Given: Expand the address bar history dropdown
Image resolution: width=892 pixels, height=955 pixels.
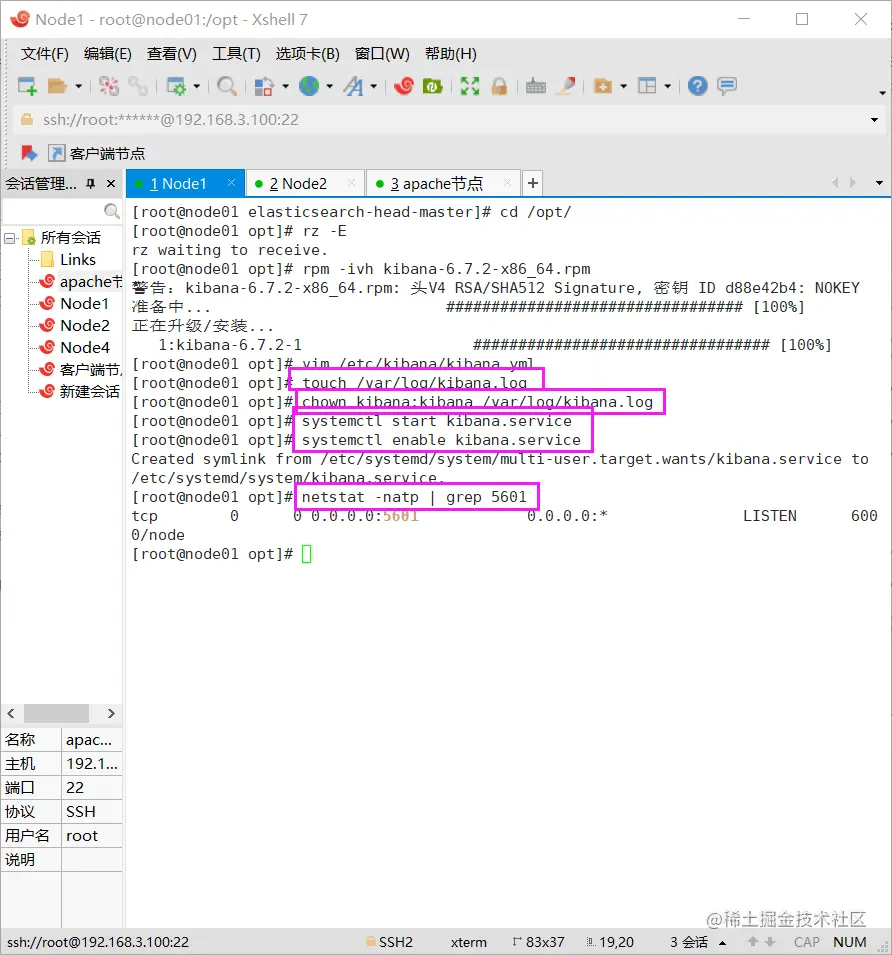Looking at the screenshot, I should tap(874, 120).
